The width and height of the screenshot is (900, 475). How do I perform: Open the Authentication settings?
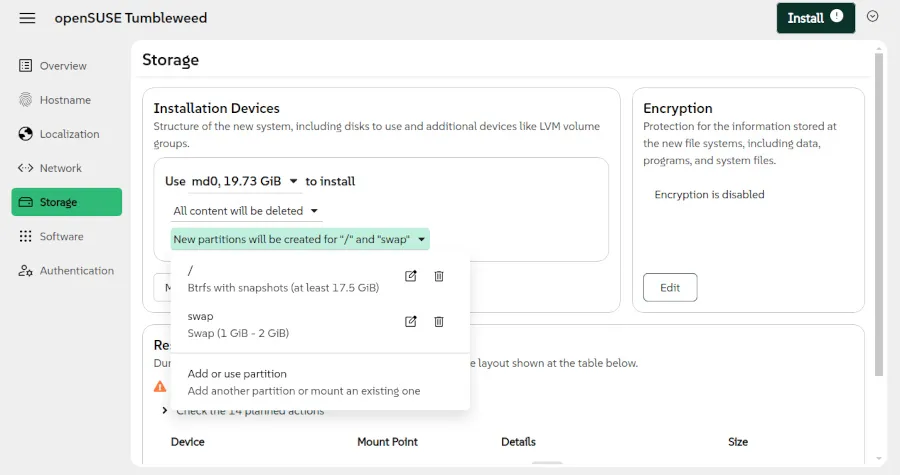coord(76,271)
